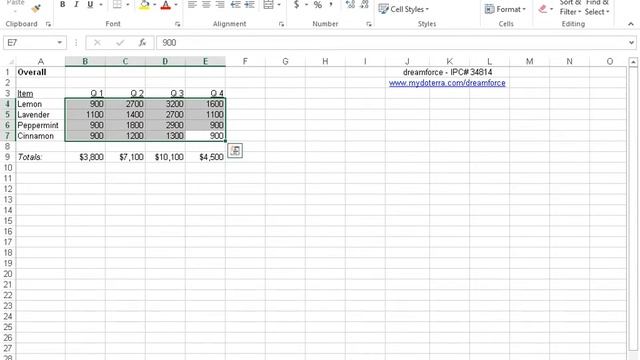Increase the cell indent
Viewport: 640px width, 360px height.
coord(249,4)
